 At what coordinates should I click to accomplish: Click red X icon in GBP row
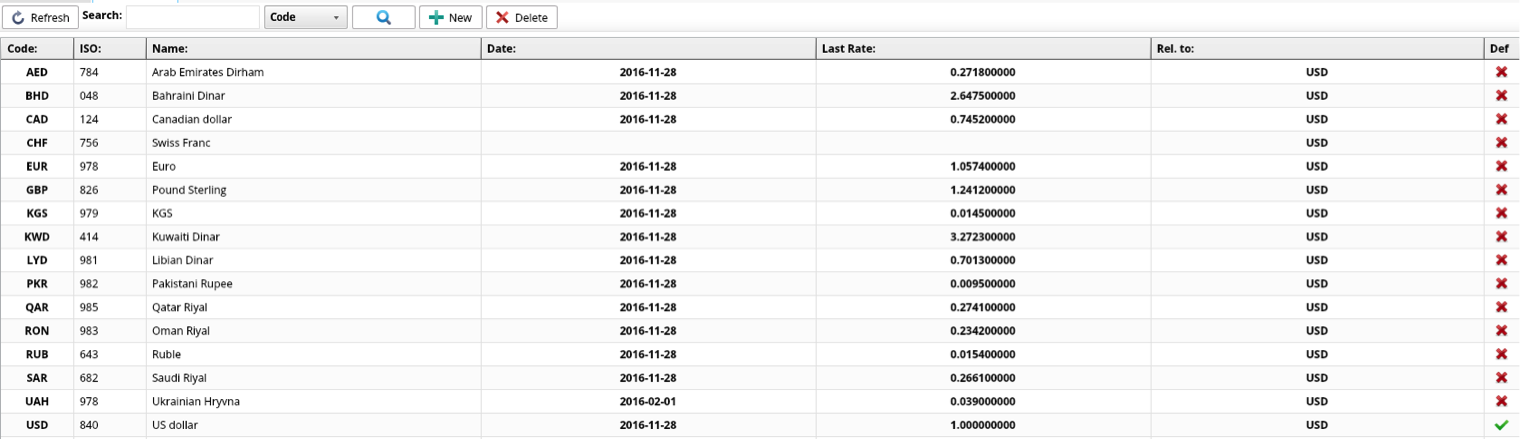1500,190
